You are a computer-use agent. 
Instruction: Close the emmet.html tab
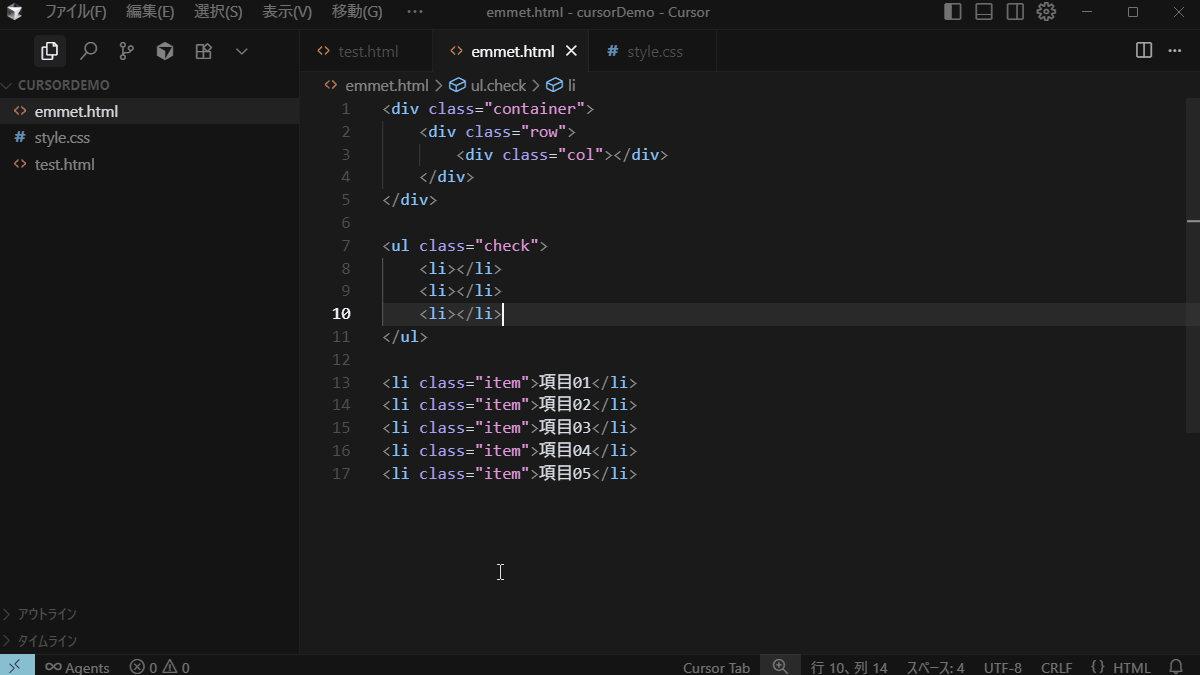coord(572,51)
